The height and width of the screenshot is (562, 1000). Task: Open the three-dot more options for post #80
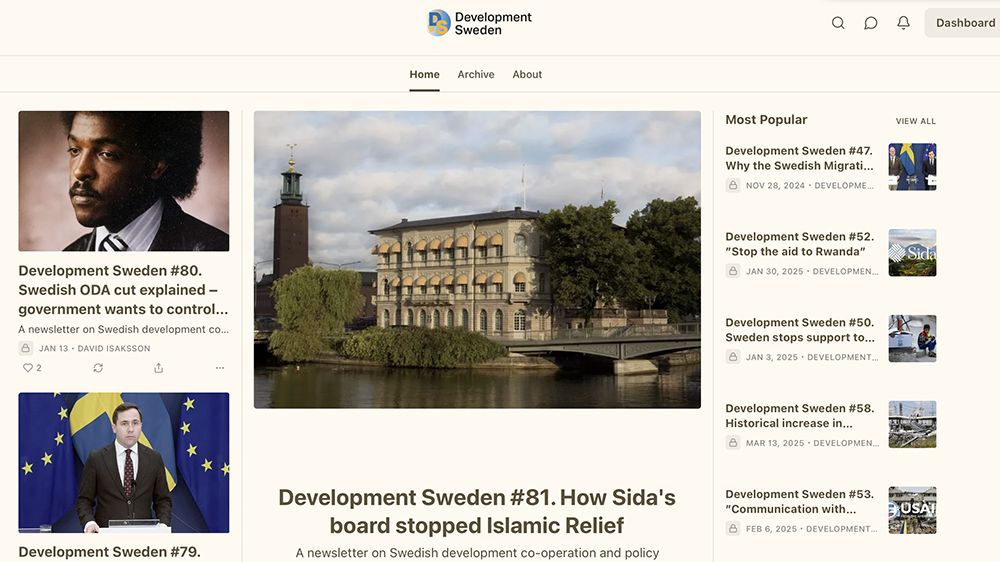[220, 368]
